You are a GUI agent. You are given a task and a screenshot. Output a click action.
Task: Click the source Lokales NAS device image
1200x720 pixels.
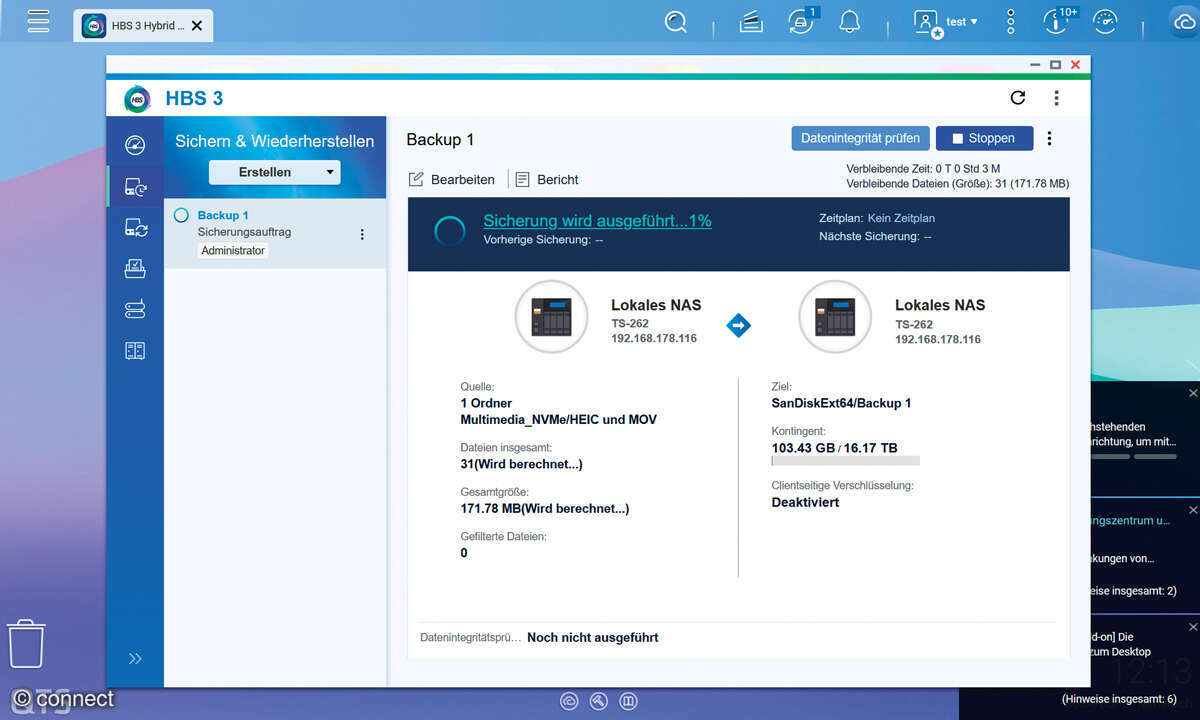click(x=551, y=317)
